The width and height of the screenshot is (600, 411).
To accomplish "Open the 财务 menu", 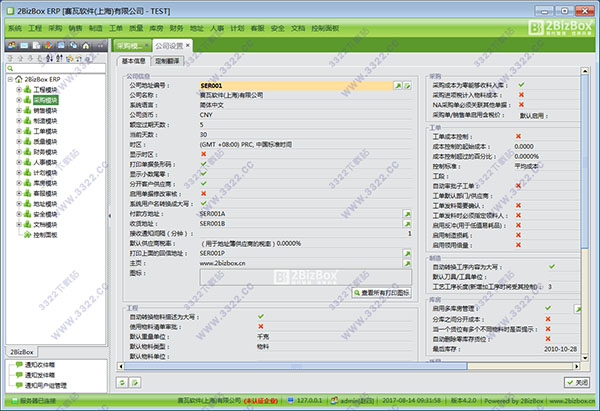I will click(176, 28).
